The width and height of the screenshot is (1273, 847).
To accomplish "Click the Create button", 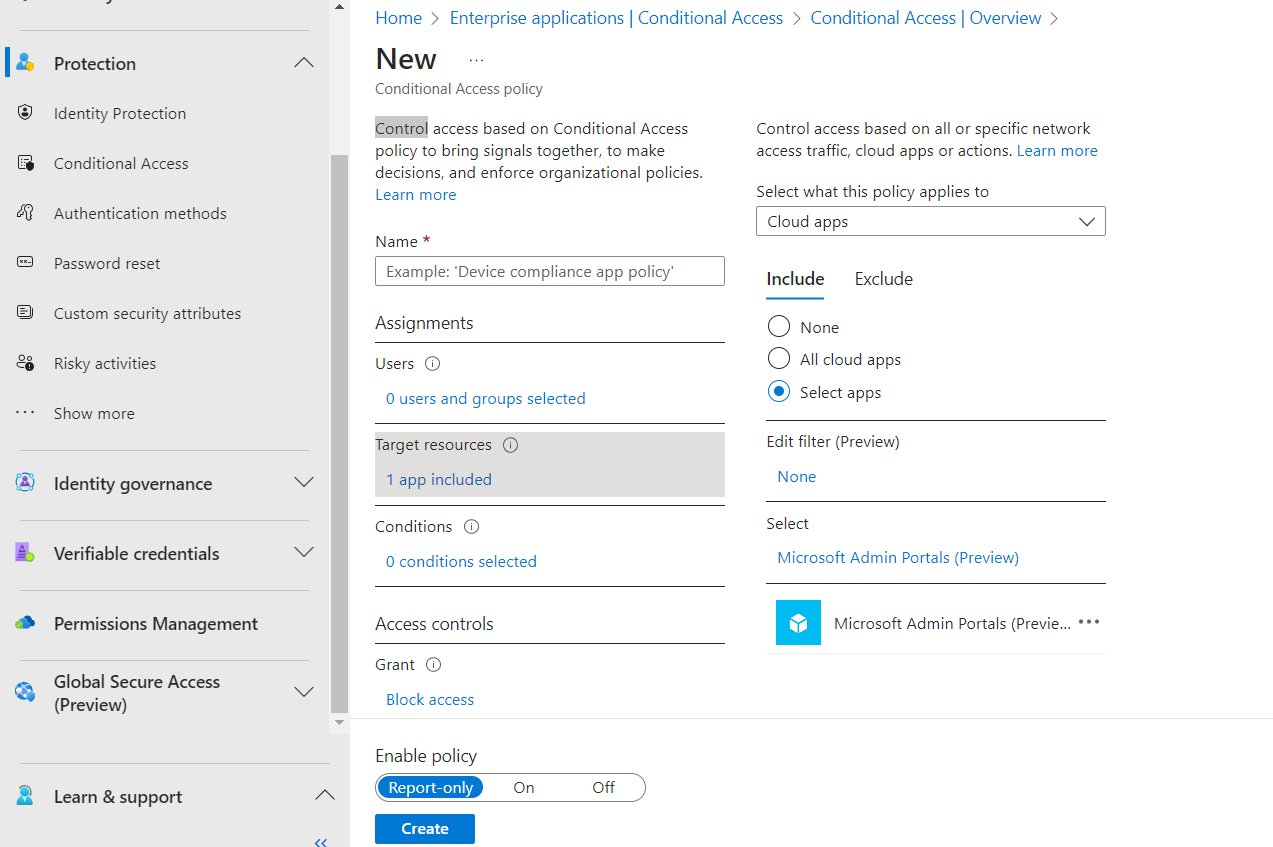I will coord(424,828).
